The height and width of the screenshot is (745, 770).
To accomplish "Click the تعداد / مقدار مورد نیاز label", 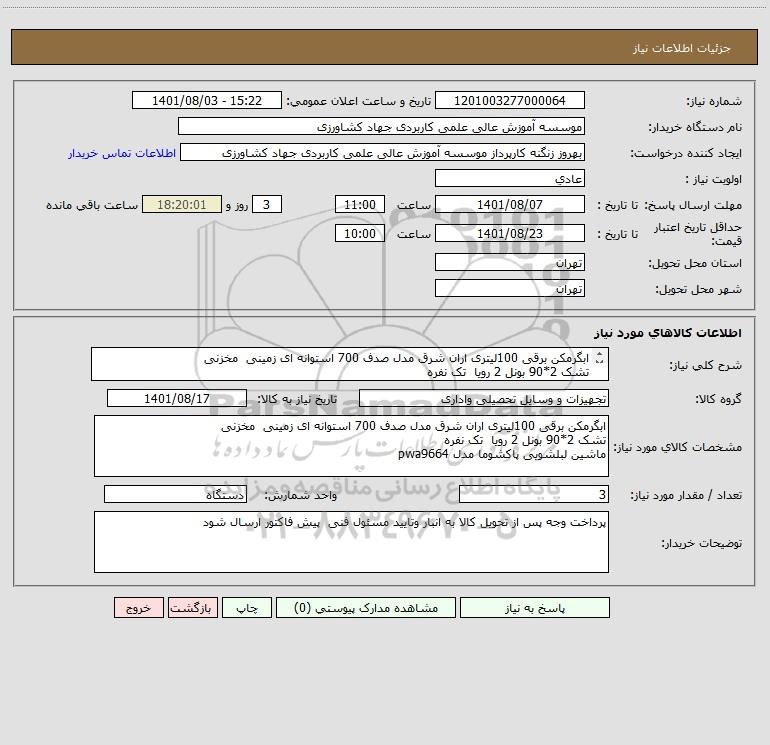I will tap(686, 495).
